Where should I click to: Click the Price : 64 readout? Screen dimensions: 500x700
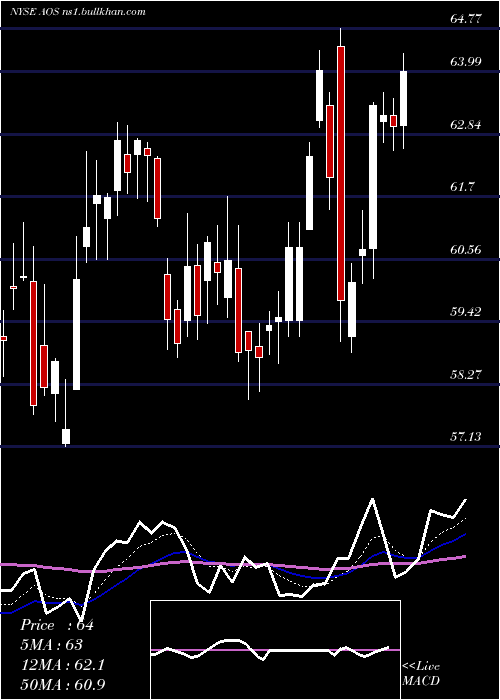pyautogui.click(x=57, y=625)
